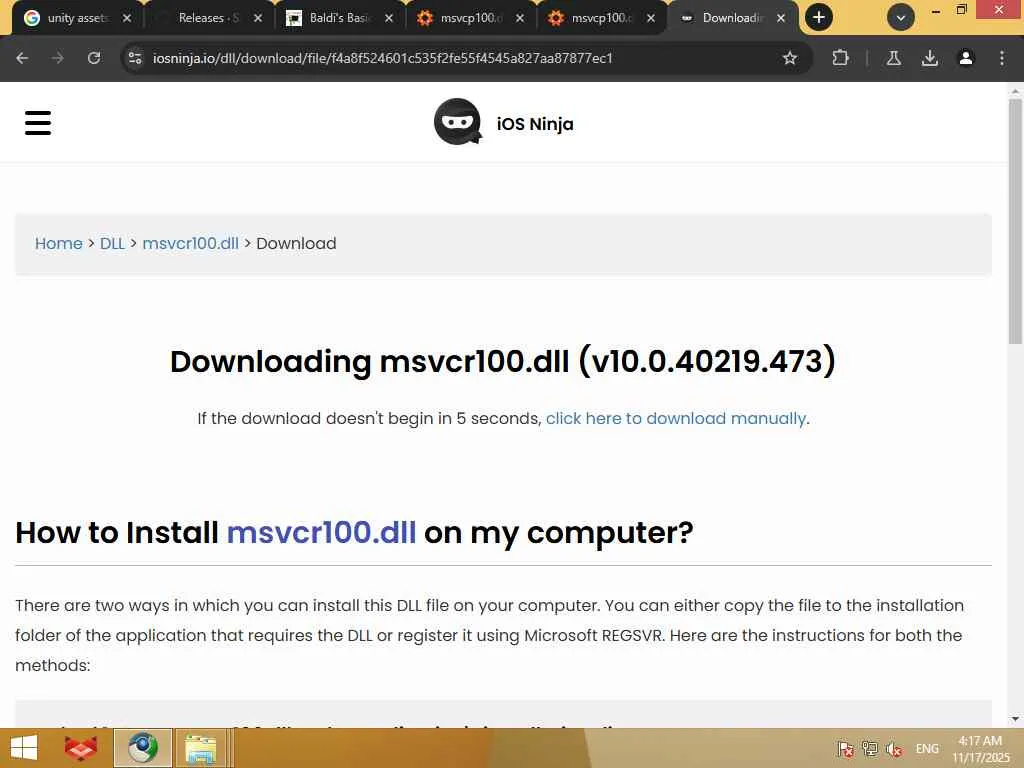Open the iOS Ninja hamburger menu
This screenshot has width=1024, height=768.
(38, 123)
